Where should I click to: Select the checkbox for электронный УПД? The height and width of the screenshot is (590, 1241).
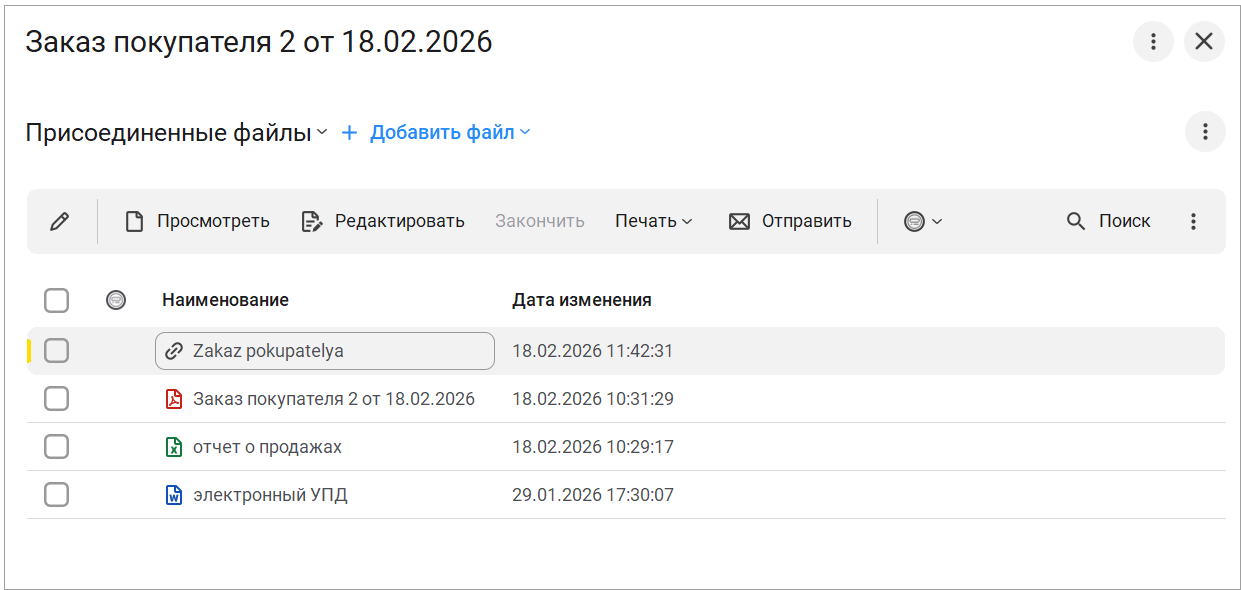click(57, 495)
